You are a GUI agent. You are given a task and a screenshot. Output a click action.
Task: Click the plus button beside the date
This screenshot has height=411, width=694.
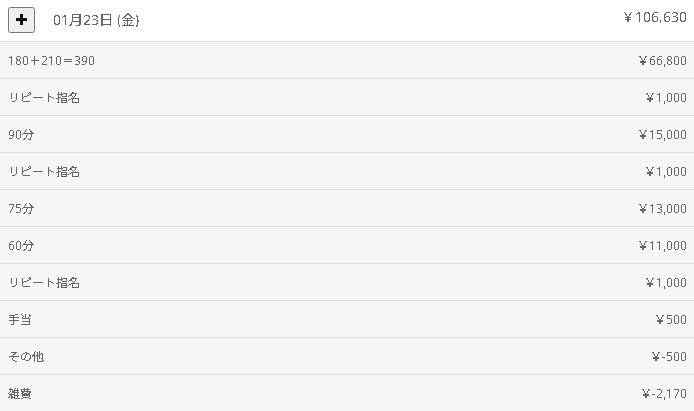pyautogui.click(x=21, y=20)
